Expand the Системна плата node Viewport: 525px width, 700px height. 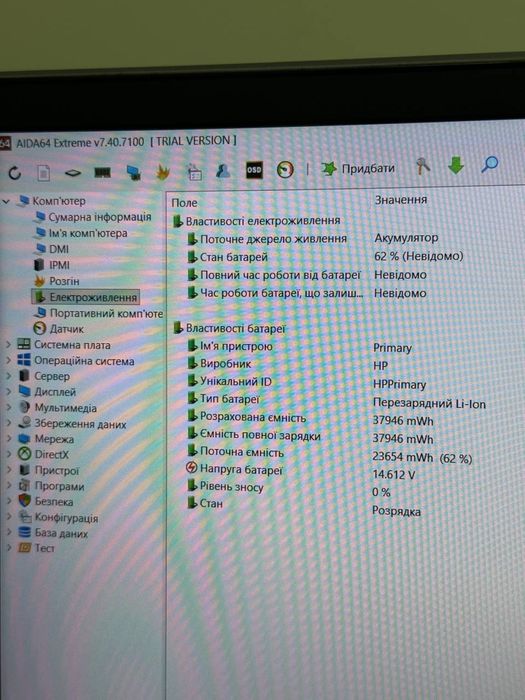coord(8,345)
